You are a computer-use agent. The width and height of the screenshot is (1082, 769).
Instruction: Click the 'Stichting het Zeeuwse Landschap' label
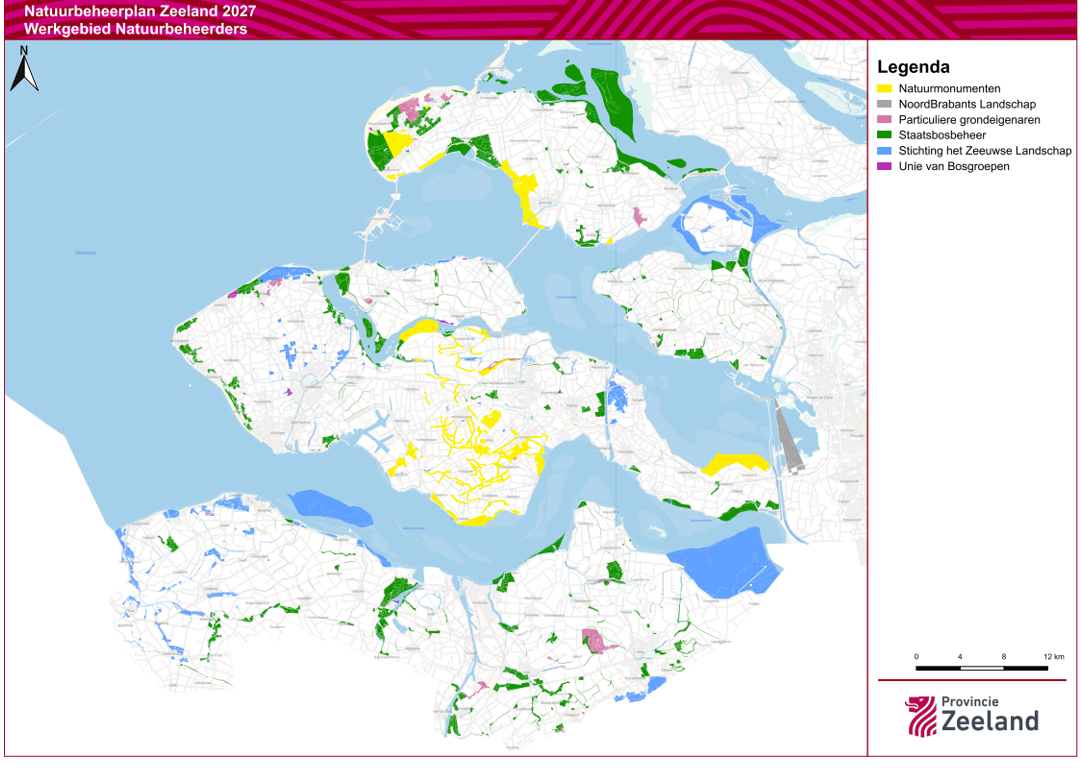pyautogui.click(x=985, y=150)
